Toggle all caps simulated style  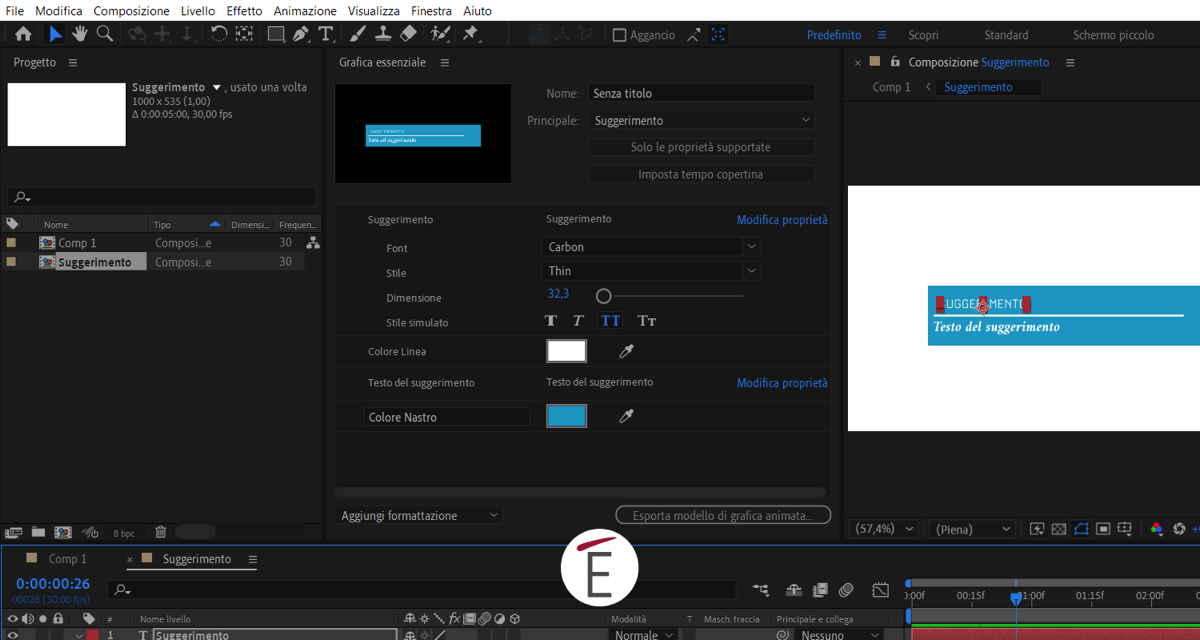610,321
